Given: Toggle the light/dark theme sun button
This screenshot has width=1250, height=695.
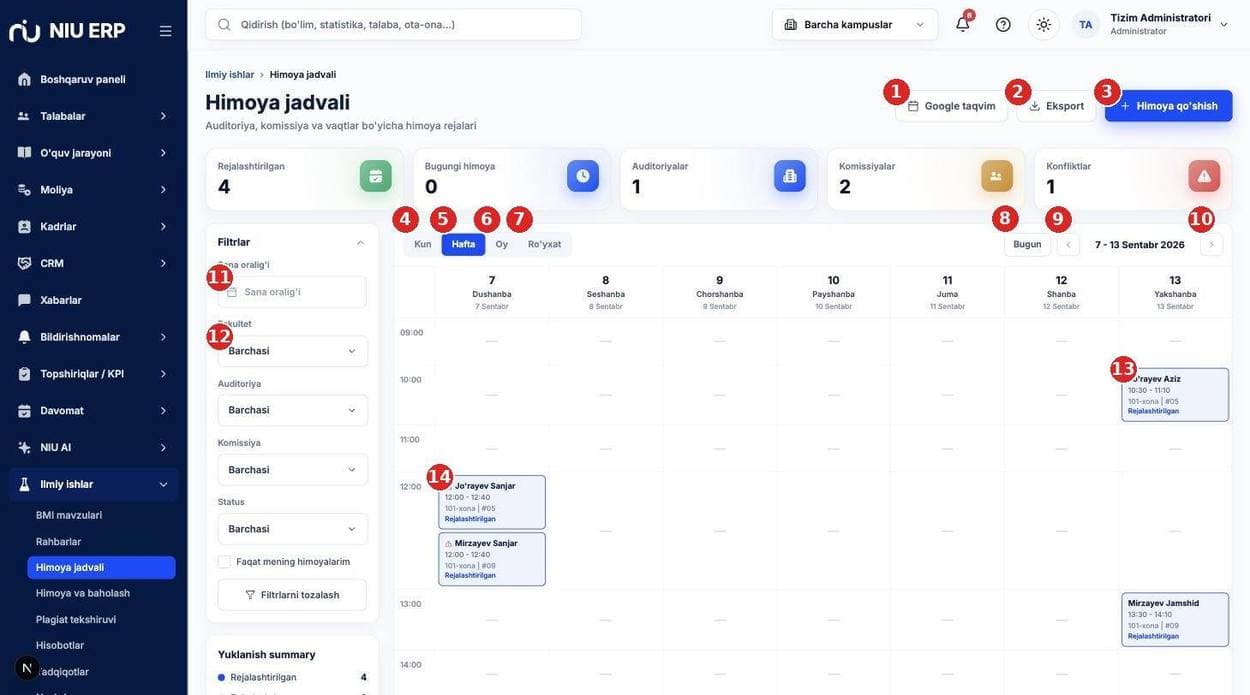Looking at the screenshot, I should [x=1044, y=24].
